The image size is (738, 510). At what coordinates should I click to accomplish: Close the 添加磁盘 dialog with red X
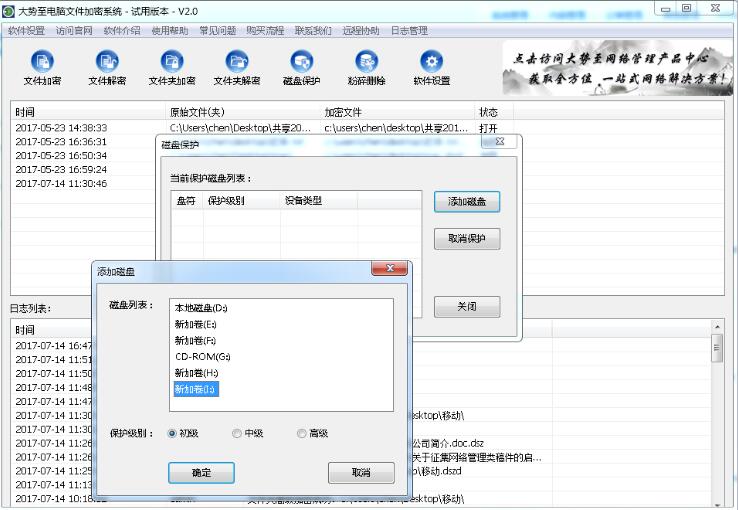[x=390, y=268]
